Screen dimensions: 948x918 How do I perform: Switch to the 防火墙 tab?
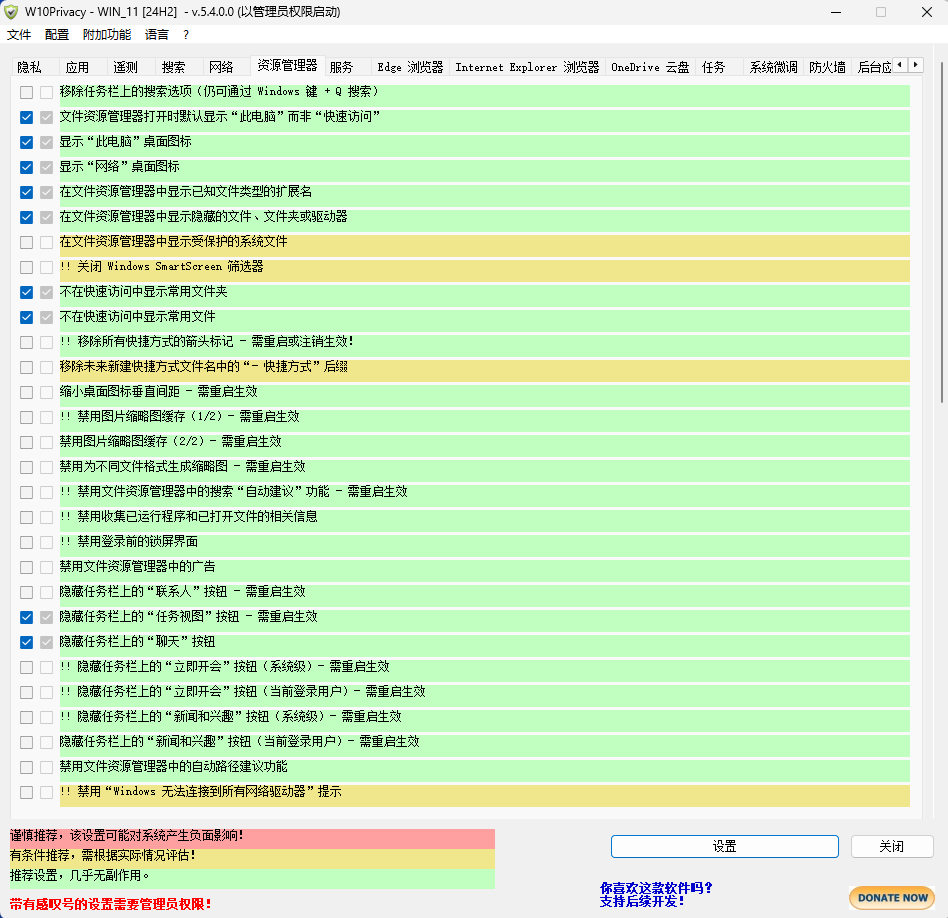[x=827, y=67]
